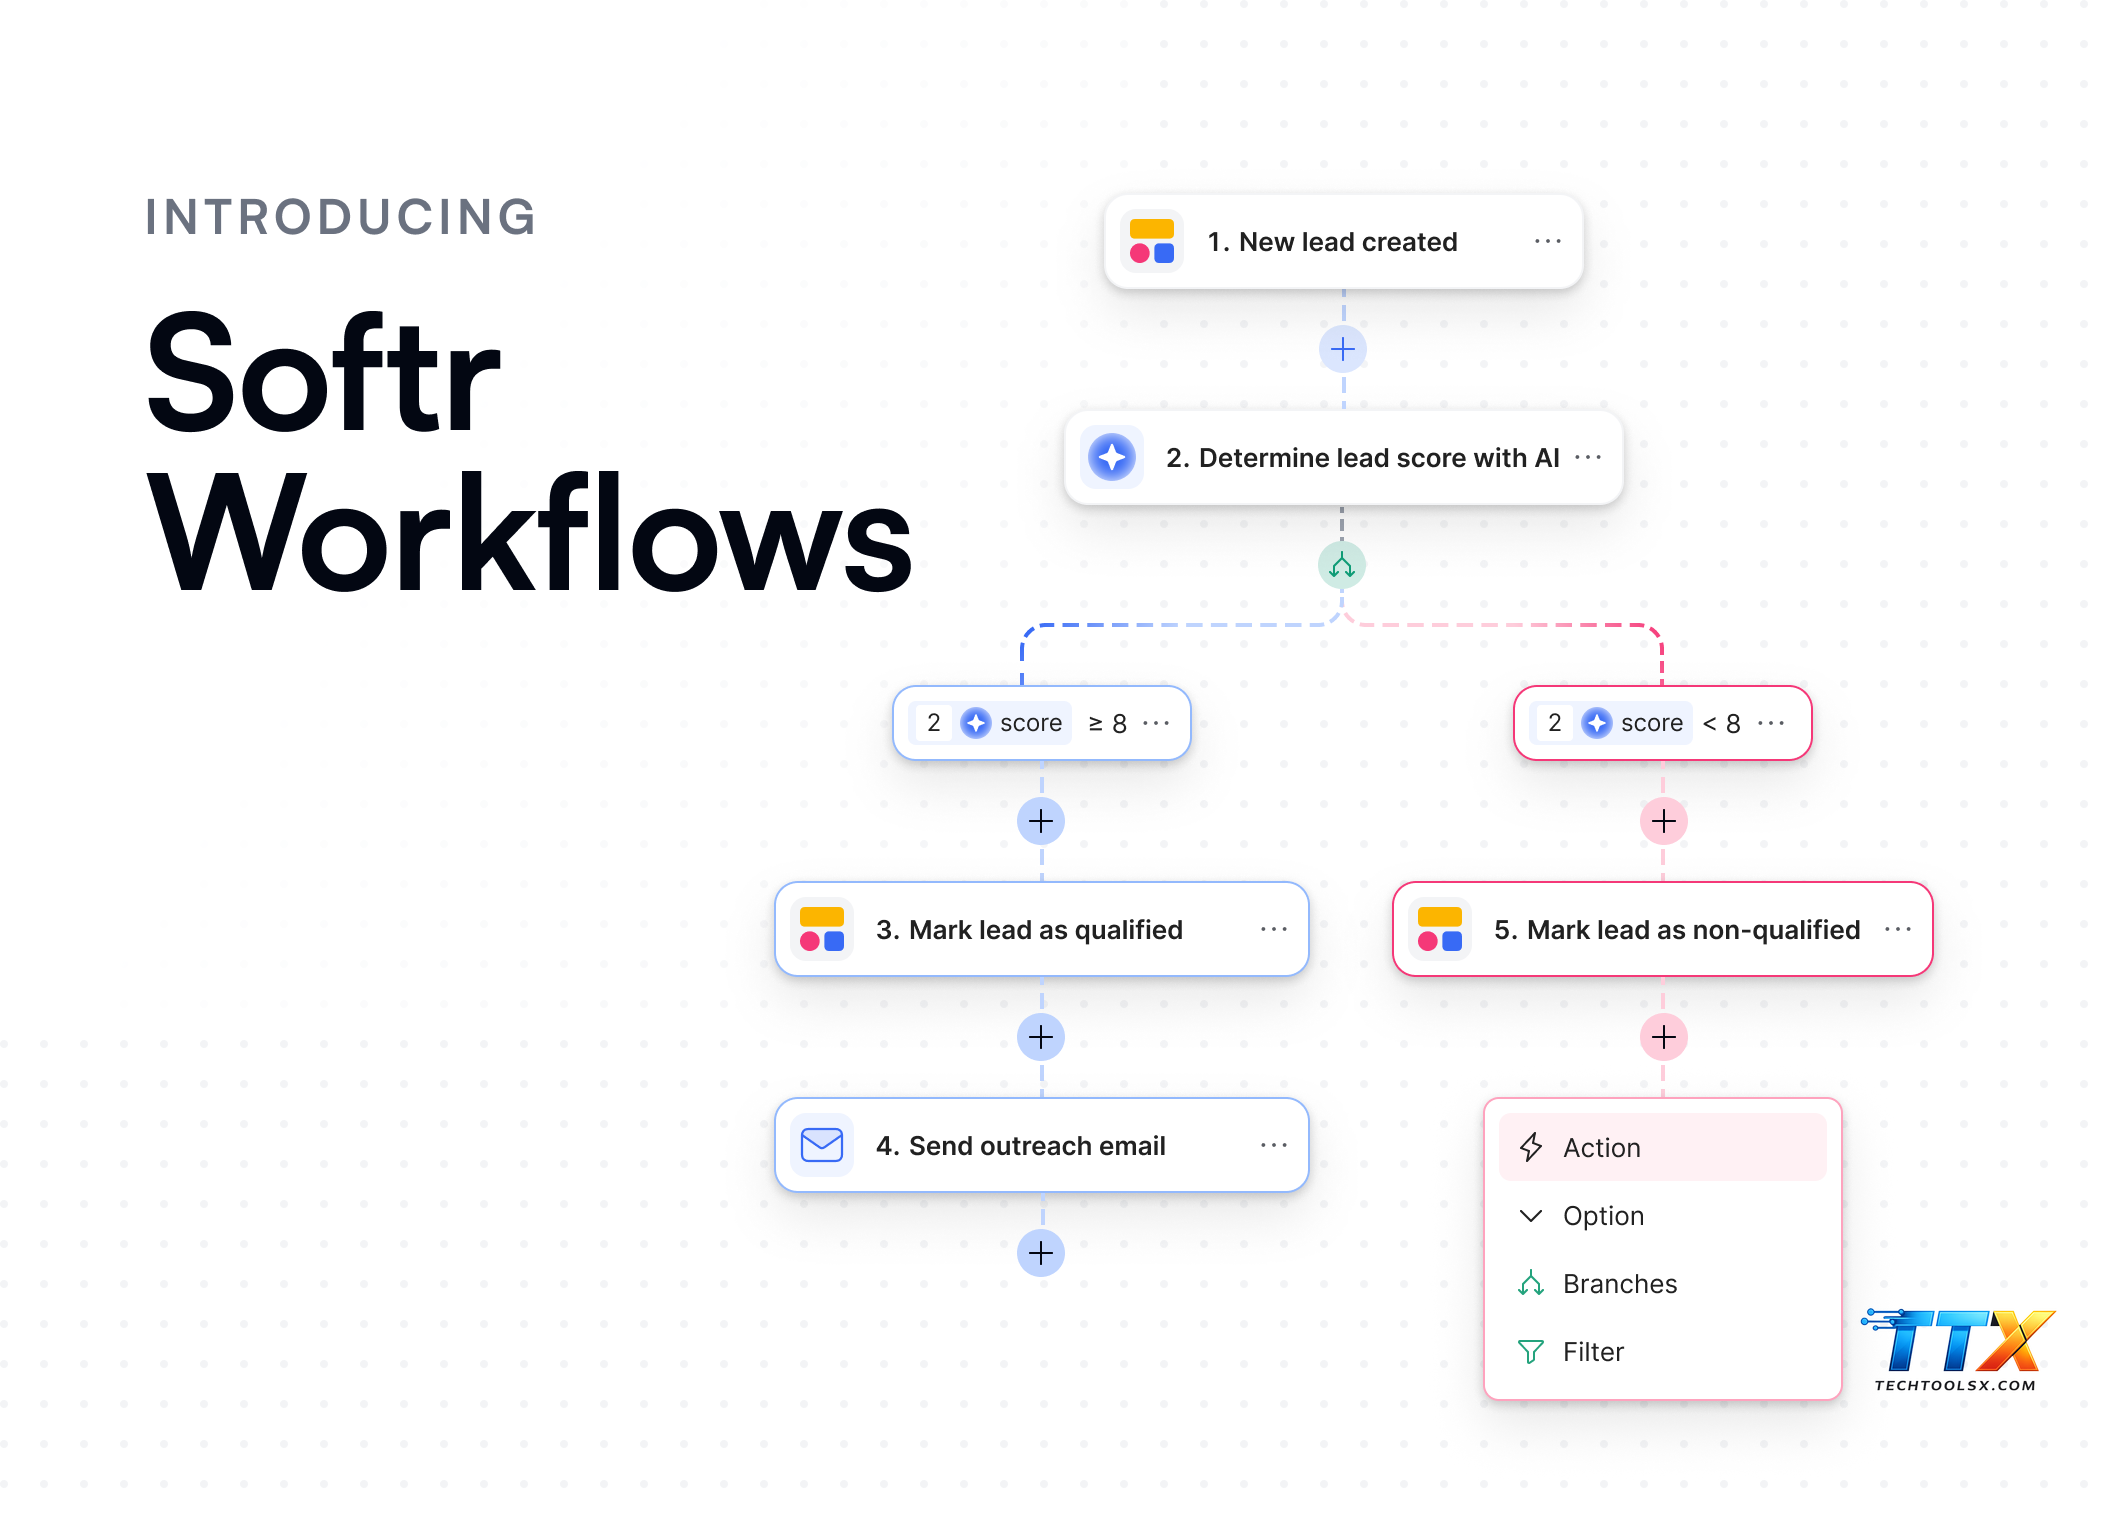
Task: Select the '1. New lead created' step
Action: [x=1343, y=241]
